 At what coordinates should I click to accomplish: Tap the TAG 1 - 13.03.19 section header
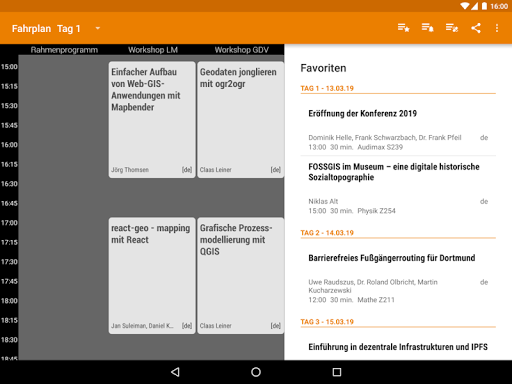[x=327, y=88]
